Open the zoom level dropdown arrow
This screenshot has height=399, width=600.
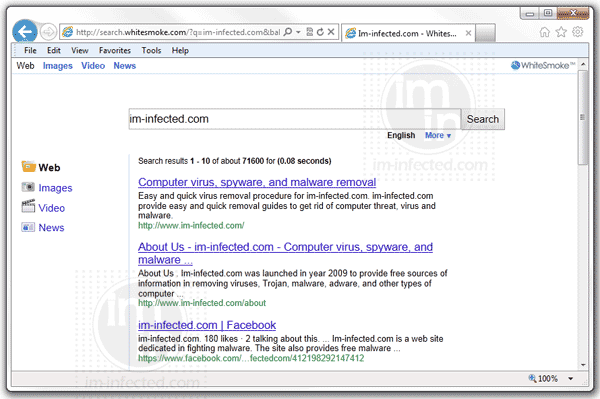tap(571, 379)
